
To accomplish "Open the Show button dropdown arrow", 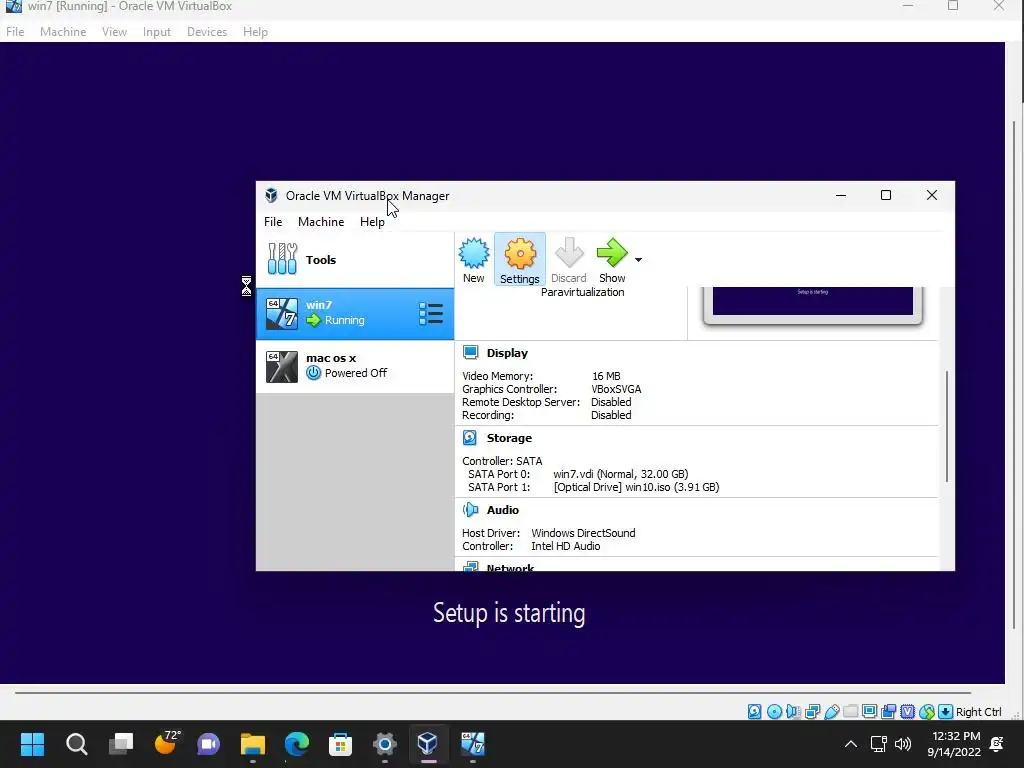I will pos(639,260).
